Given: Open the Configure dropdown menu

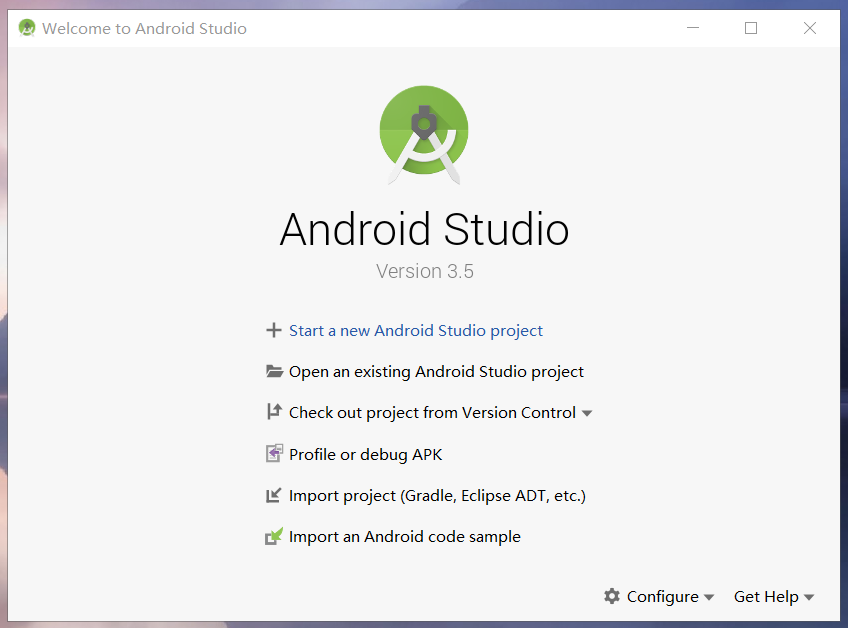Looking at the screenshot, I should [663, 596].
